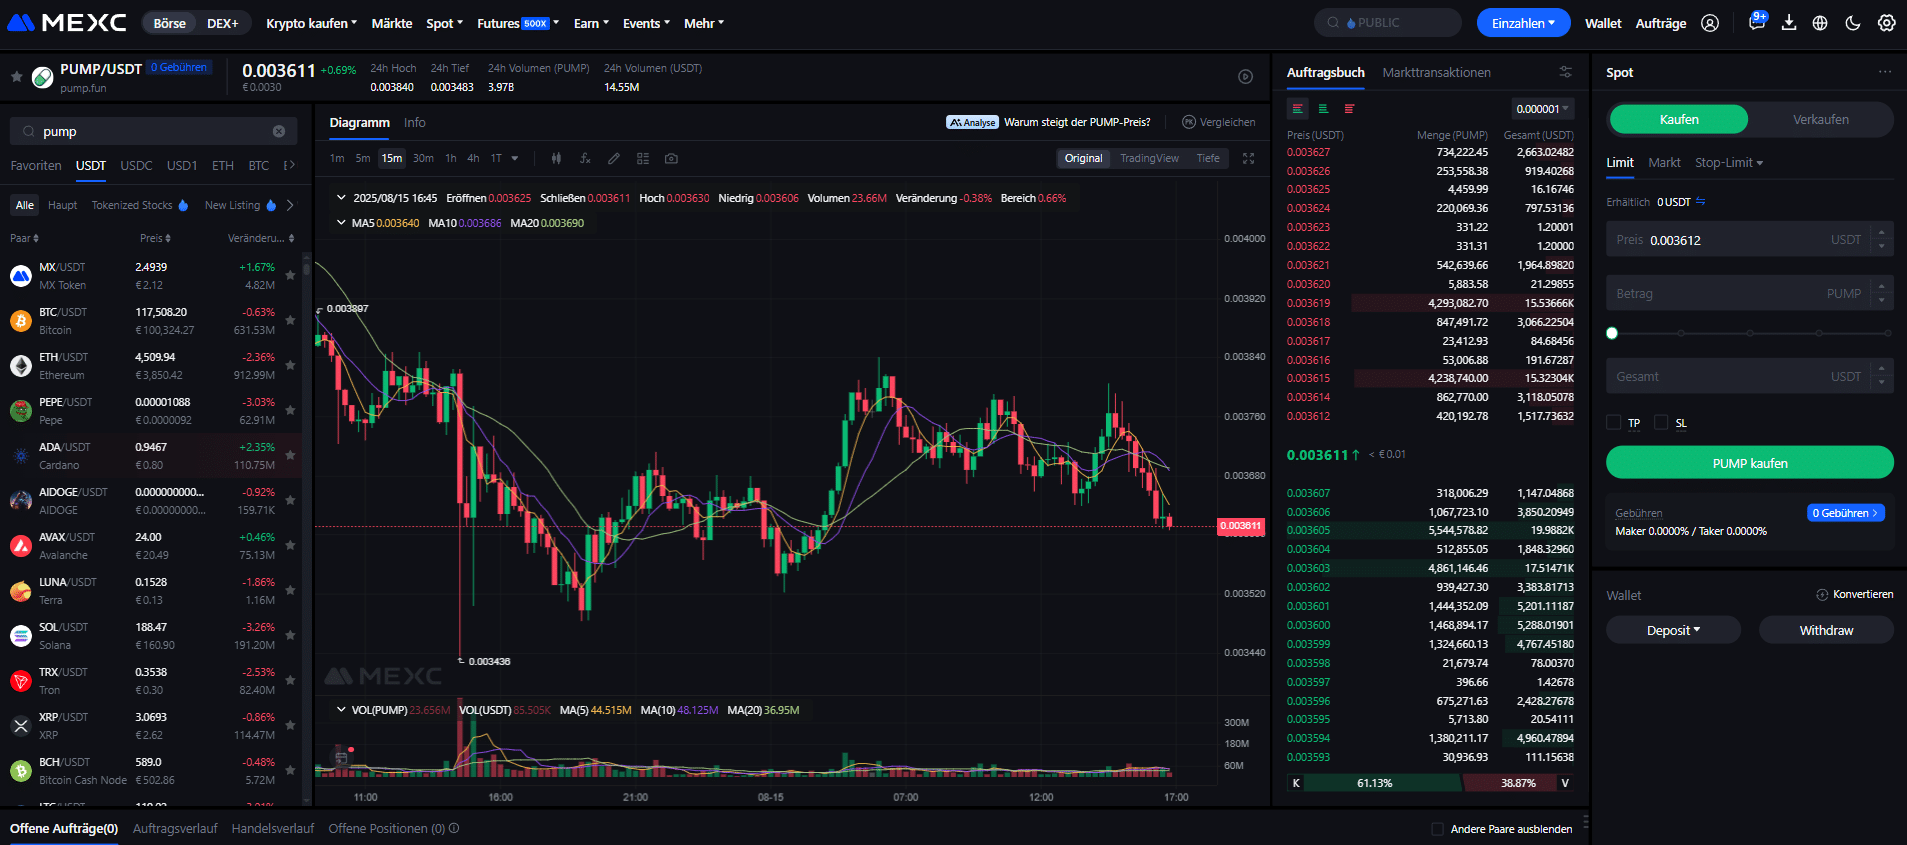Open the chart screenshot camera icon
1907x845 pixels.
671,158
